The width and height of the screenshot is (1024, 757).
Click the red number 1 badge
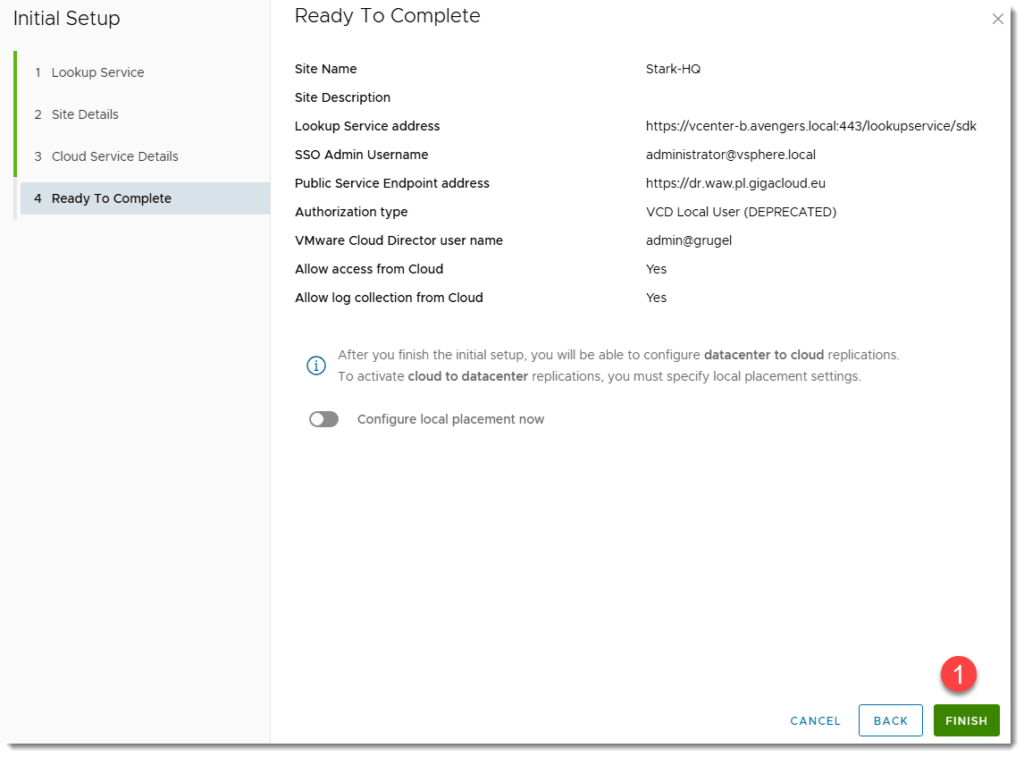click(x=958, y=675)
